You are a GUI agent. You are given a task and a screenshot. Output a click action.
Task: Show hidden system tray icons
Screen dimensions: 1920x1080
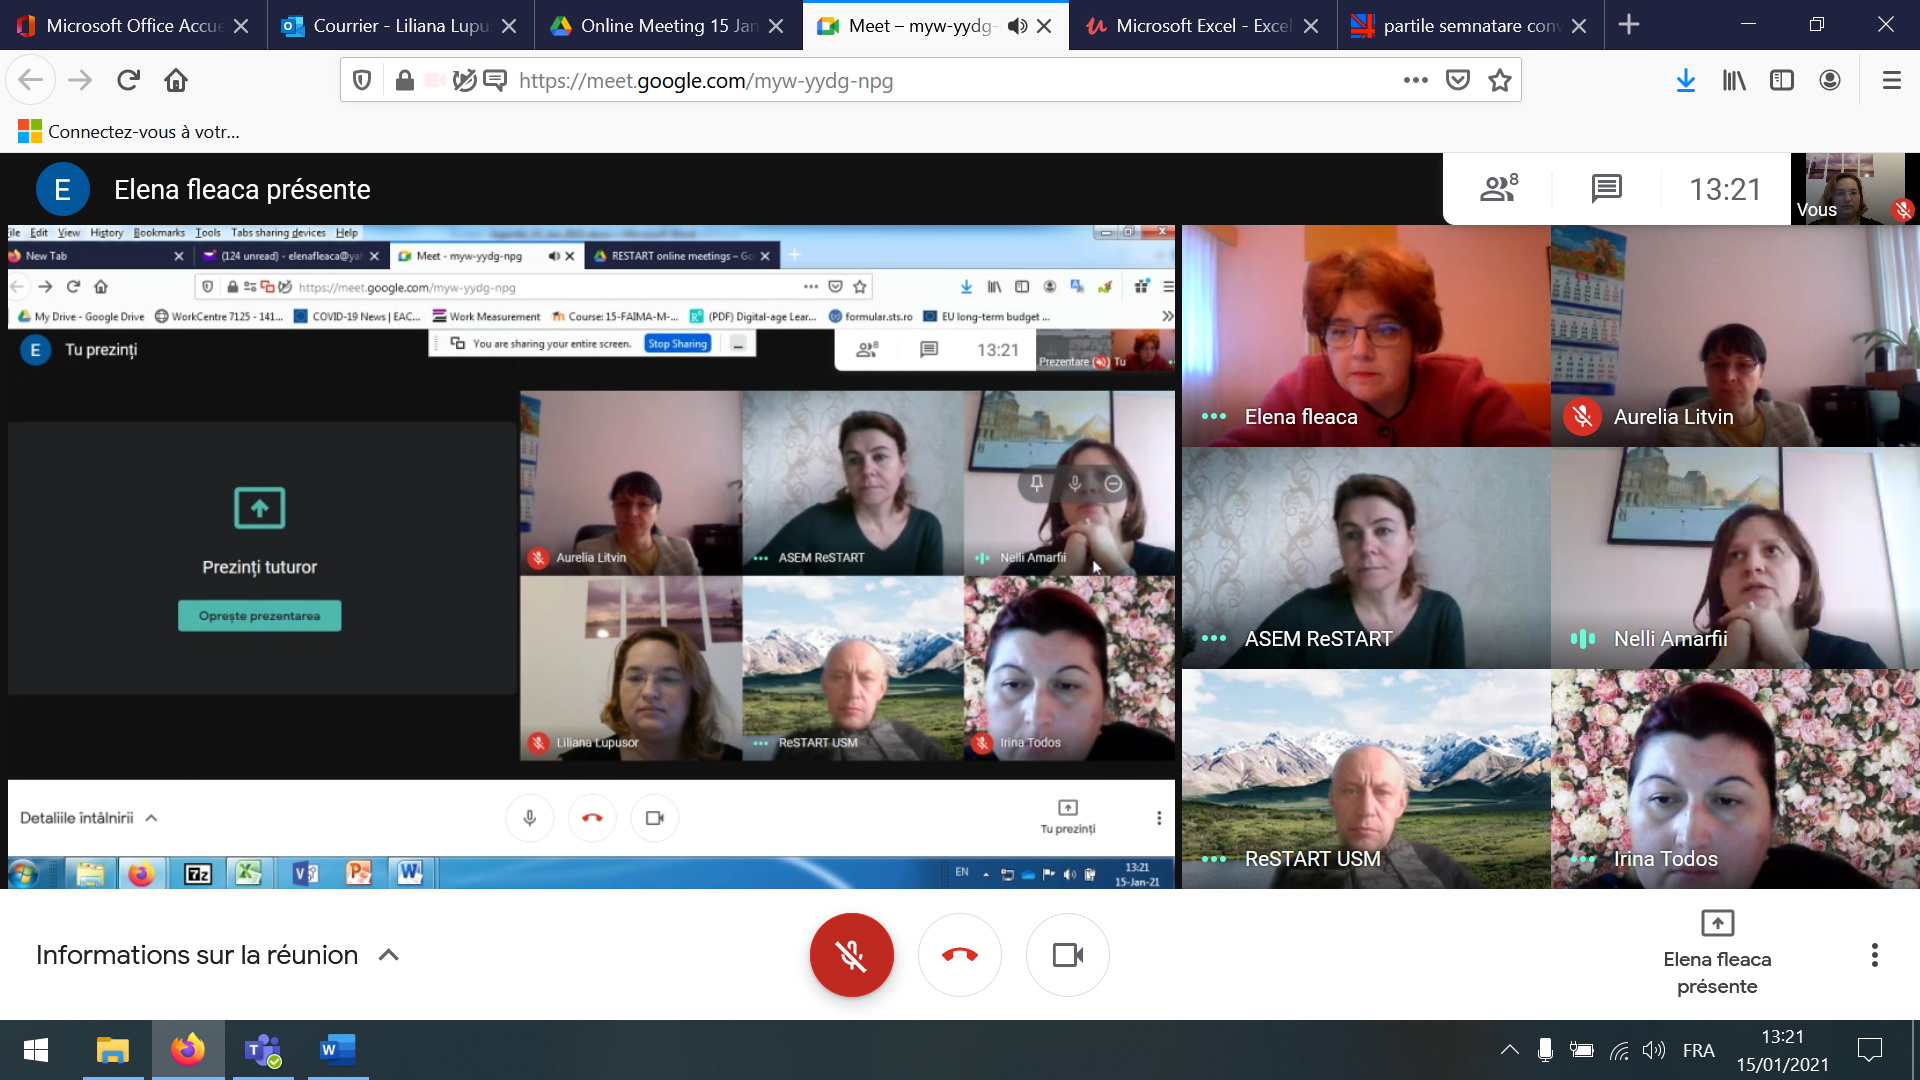1509,1050
